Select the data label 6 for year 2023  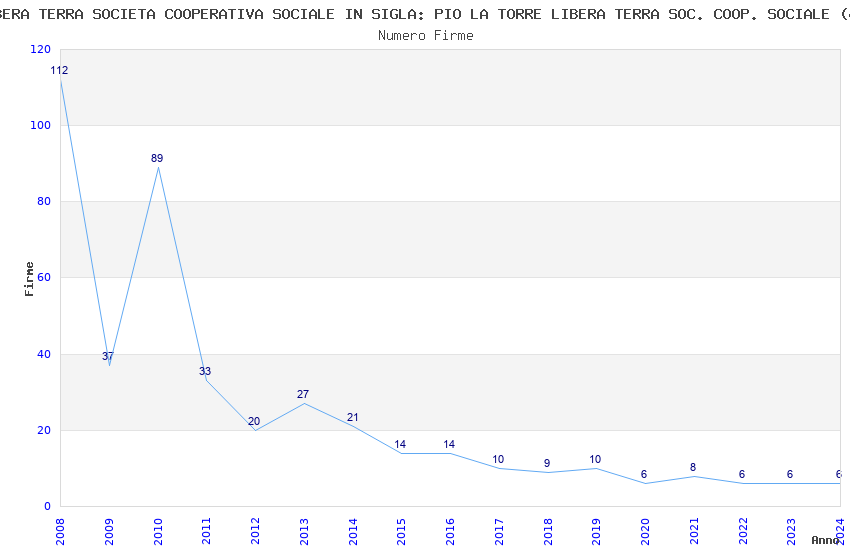(x=790, y=475)
